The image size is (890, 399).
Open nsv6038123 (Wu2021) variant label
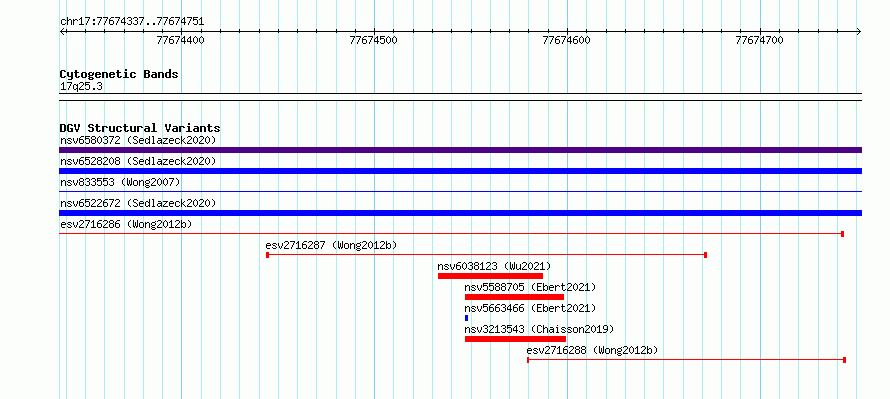(x=494, y=266)
